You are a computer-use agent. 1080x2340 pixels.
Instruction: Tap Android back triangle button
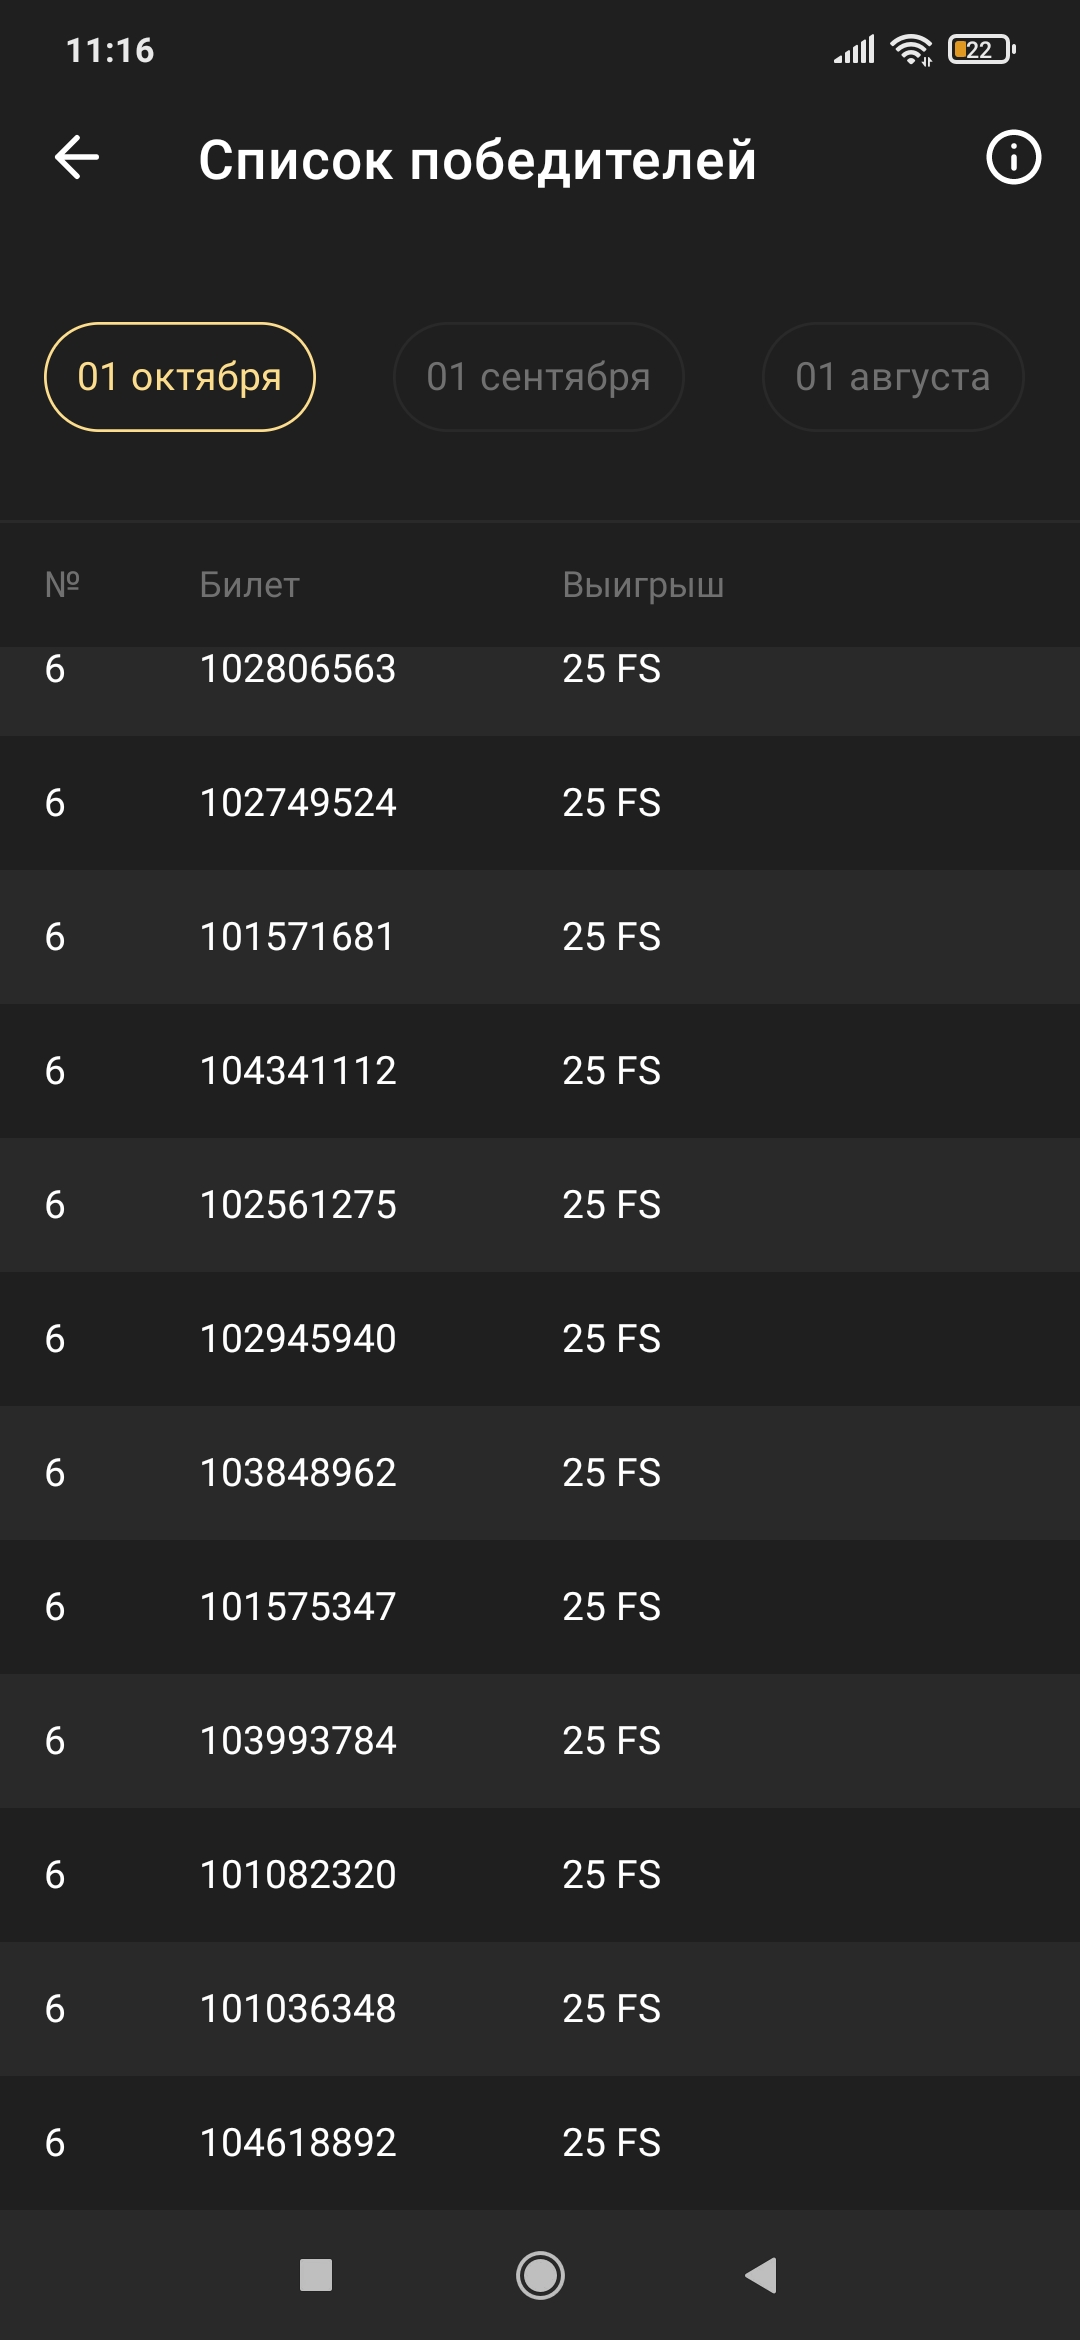pyautogui.click(x=762, y=2275)
